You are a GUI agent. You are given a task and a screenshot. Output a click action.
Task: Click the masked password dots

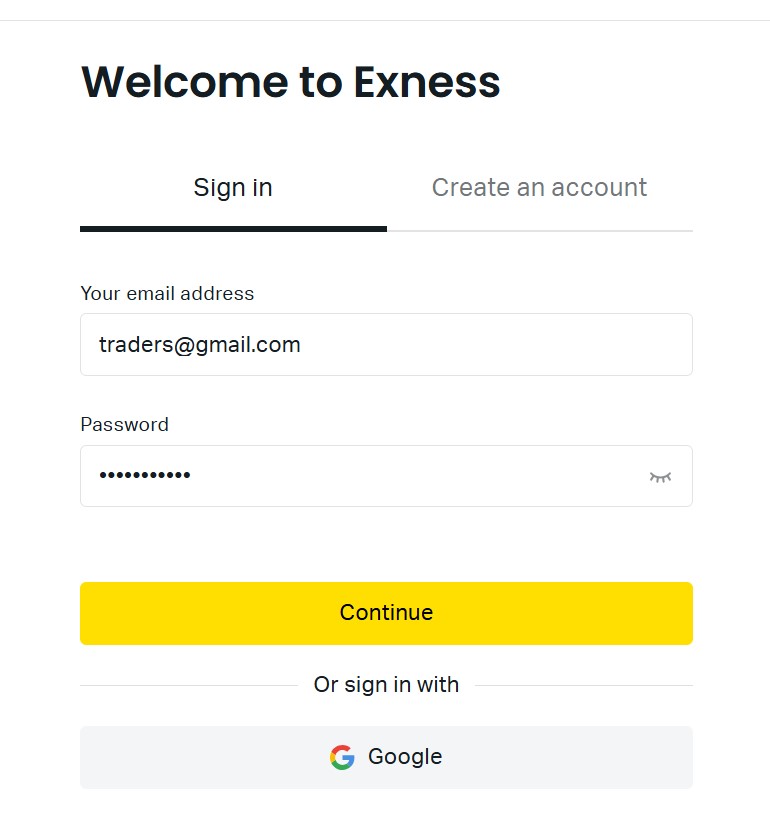tap(145, 476)
